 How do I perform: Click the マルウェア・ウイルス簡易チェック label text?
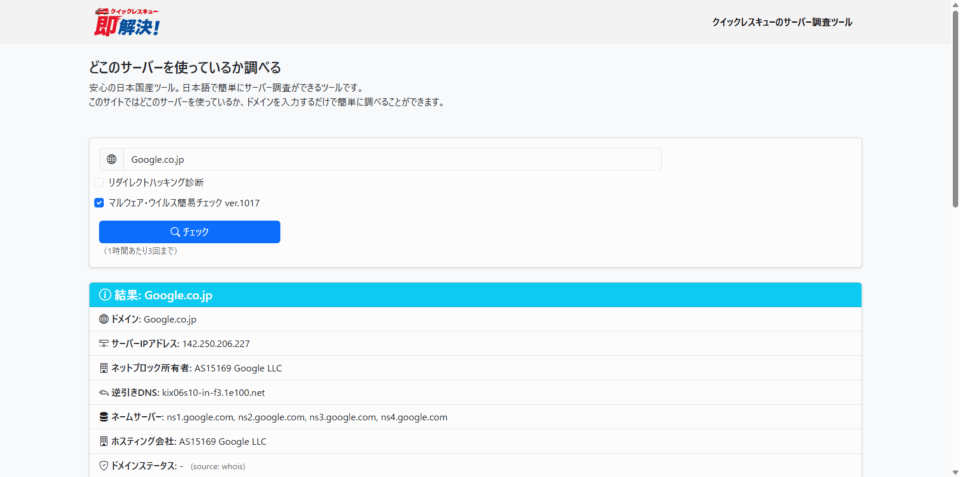coord(184,203)
